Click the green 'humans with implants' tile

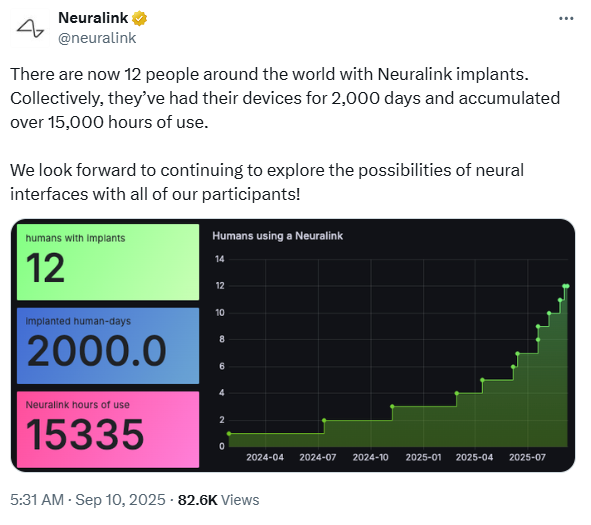[108, 262]
